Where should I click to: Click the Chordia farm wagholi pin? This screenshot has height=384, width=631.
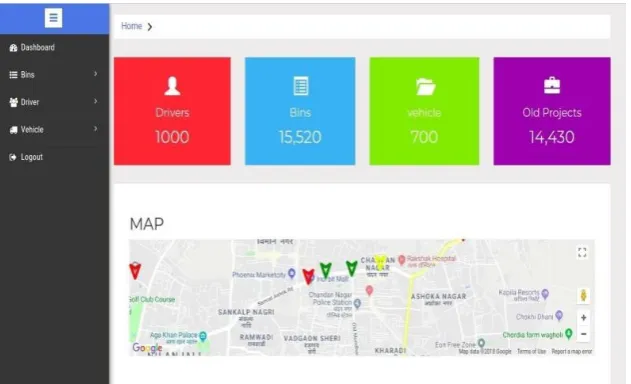[x=569, y=333]
